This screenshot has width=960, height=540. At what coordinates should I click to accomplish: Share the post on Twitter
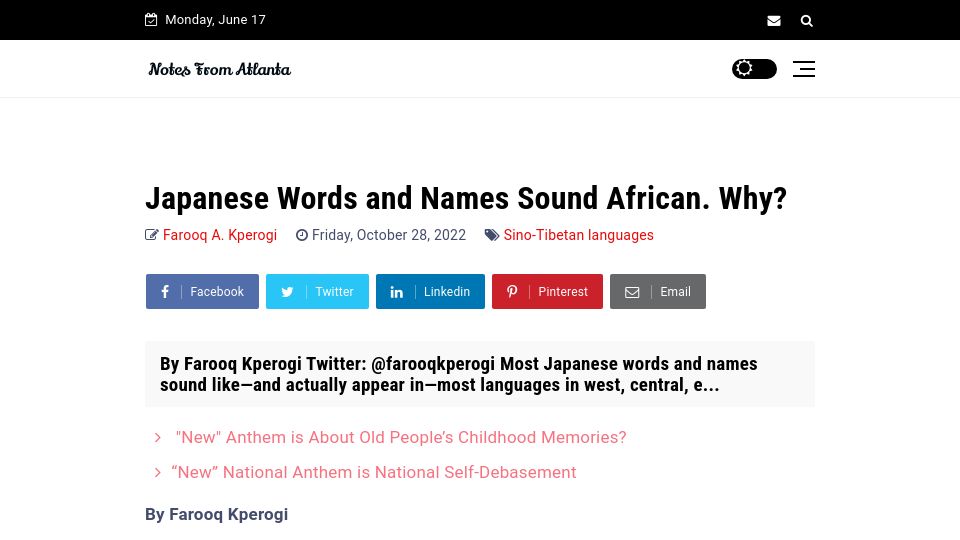317,291
